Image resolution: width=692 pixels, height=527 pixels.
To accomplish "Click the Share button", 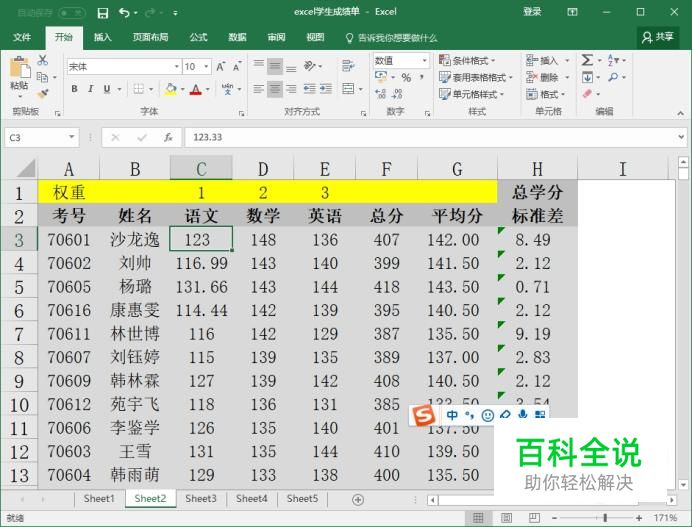I will point(658,37).
